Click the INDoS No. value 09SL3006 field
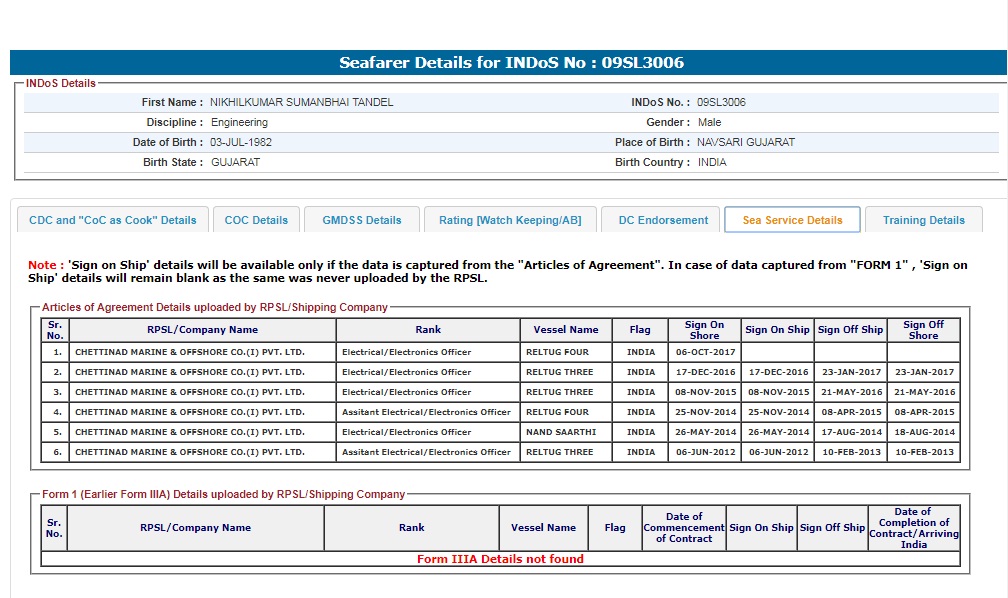Image resolution: width=1008 pixels, height=598 pixels. tap(721, 102)
